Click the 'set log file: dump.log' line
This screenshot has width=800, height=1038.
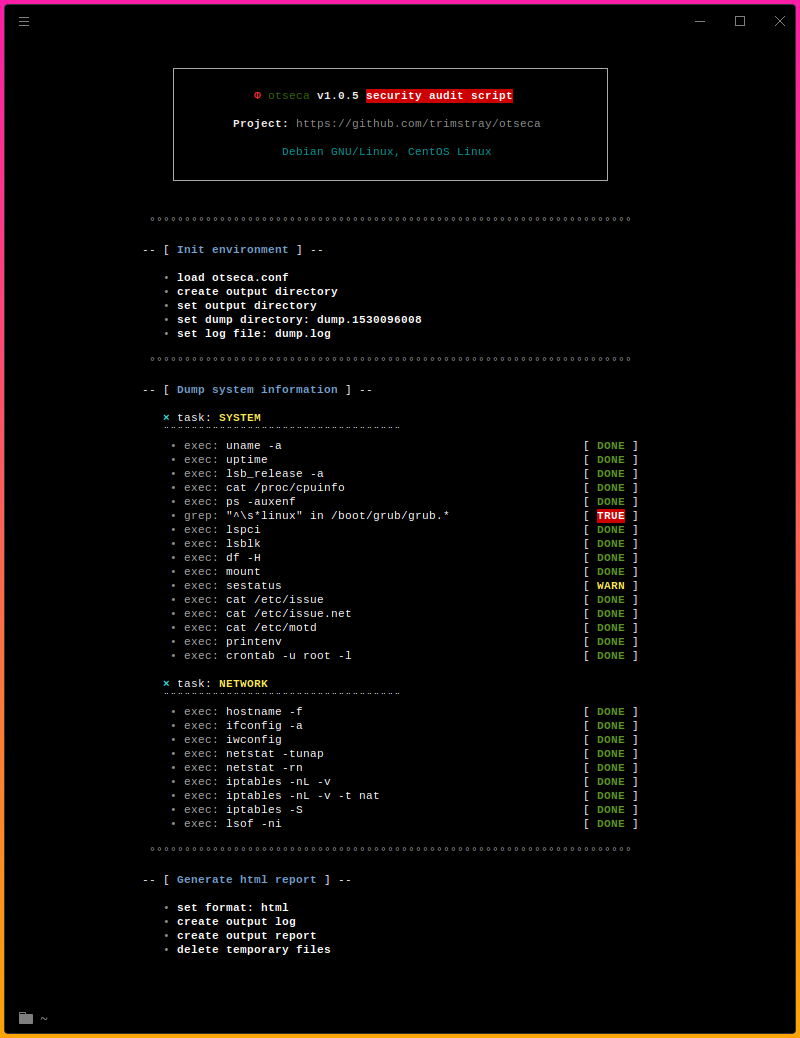click(x=254, y=334)
